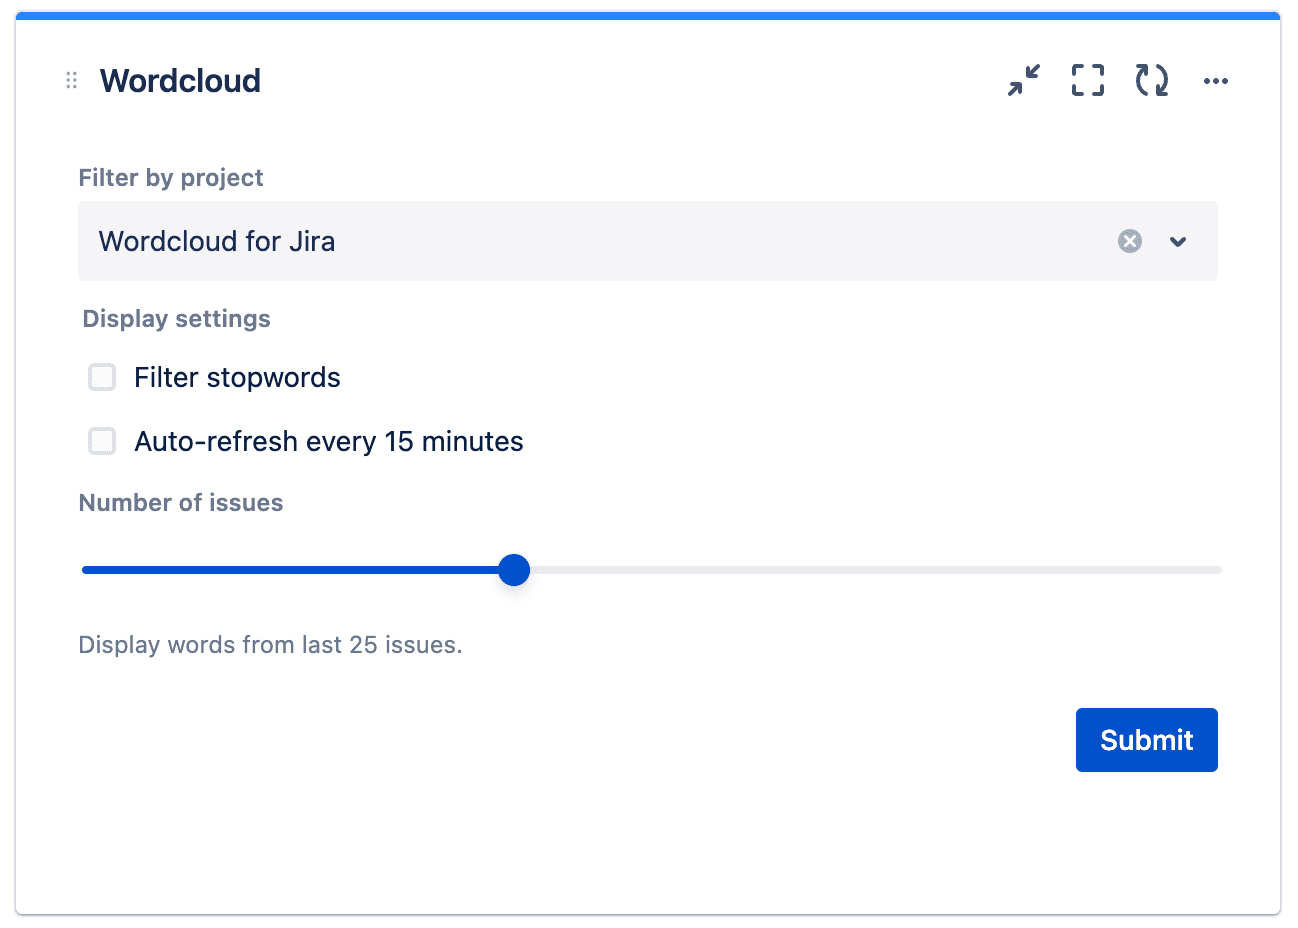Click the grey unfilled part of the issues slider
This screenshot has height=928, width=1298.
875,570
